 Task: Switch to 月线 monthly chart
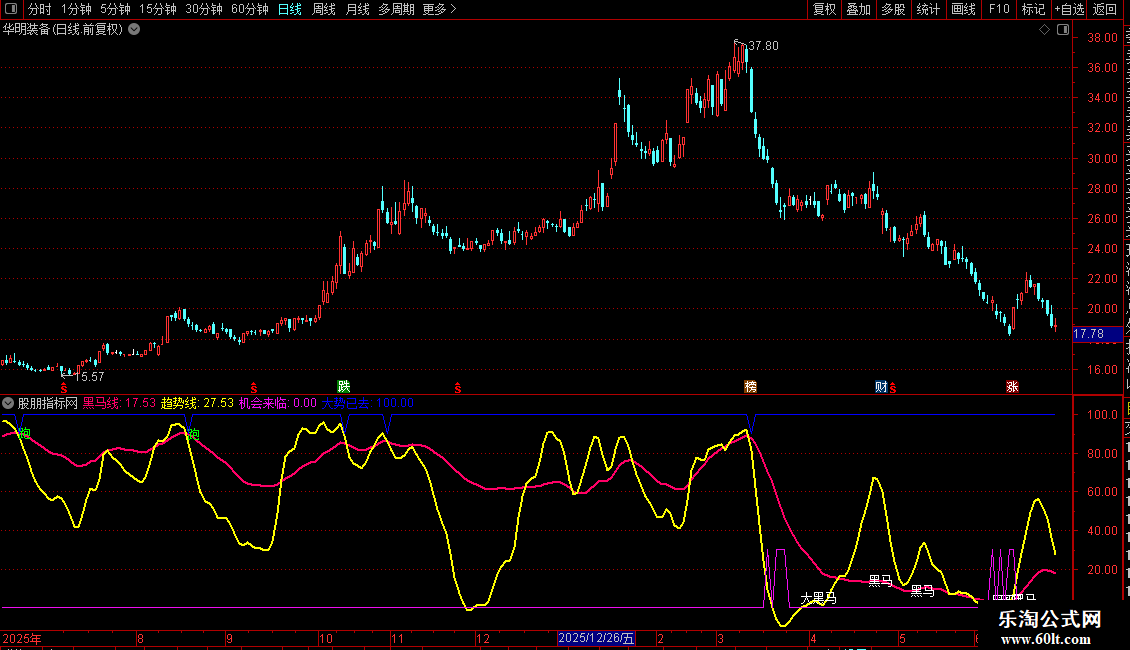click(x=357, y=9)
